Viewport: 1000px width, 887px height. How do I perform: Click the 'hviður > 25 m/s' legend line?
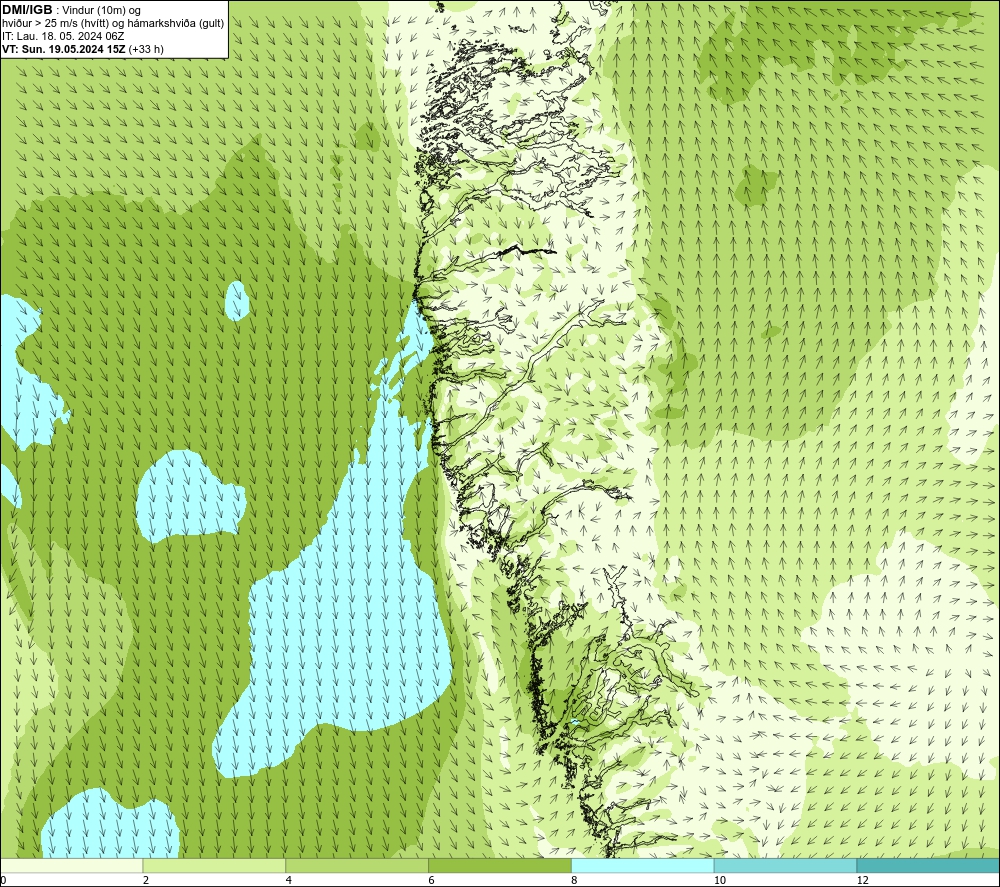click(113, 23)
